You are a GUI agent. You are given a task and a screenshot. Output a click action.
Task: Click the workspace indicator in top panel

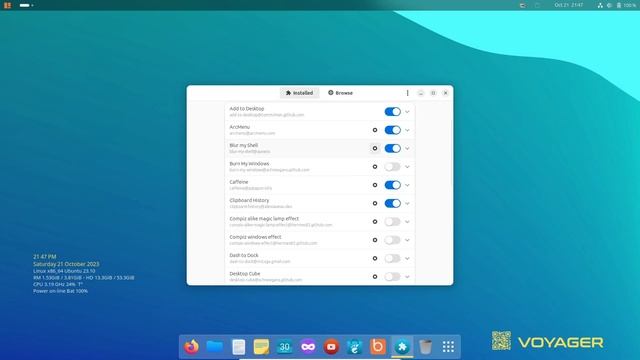(x=26, y=5)
